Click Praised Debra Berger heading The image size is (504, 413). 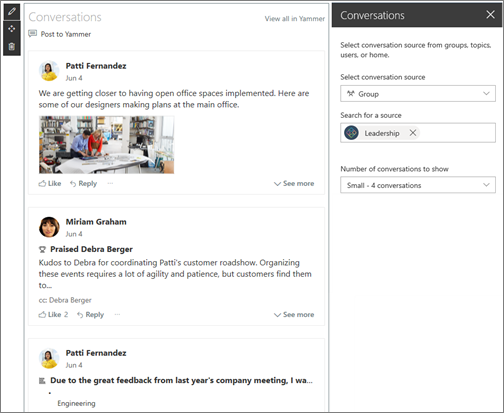[91, 249]
